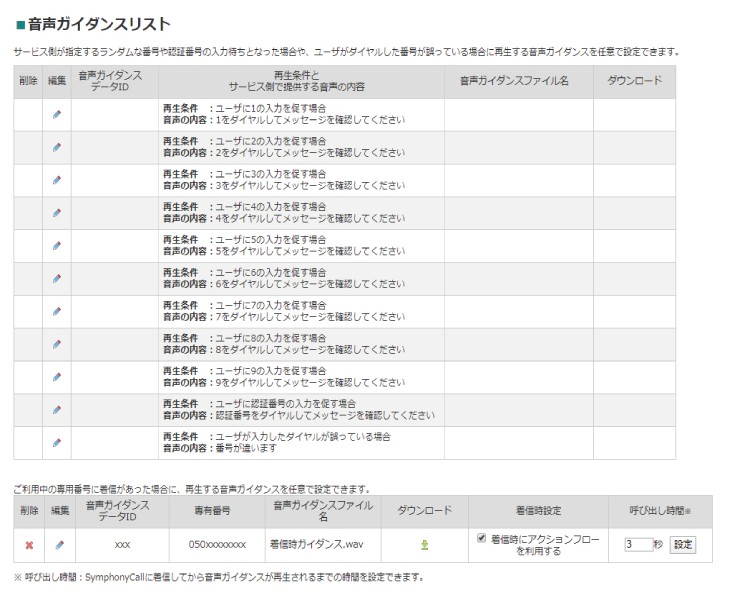Click text 9をダイヤルしてメッセージを確認してください

[x=310, y=383]
